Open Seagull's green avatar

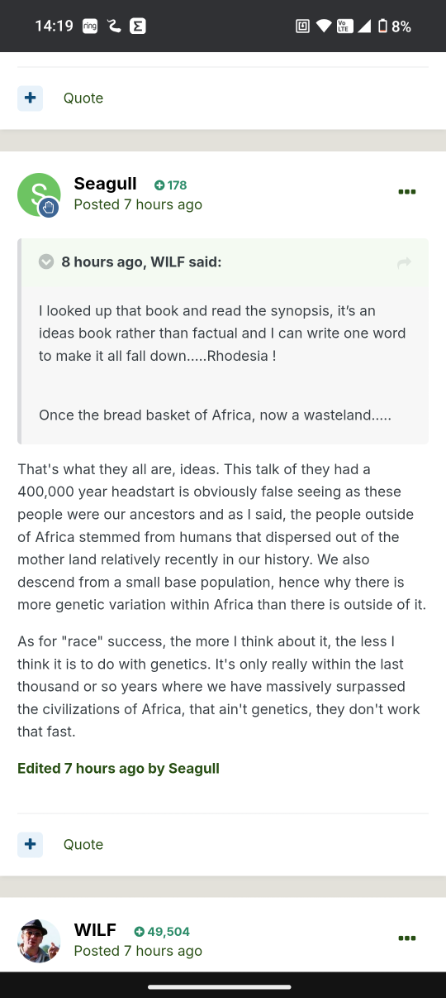(x=39, y=194)
